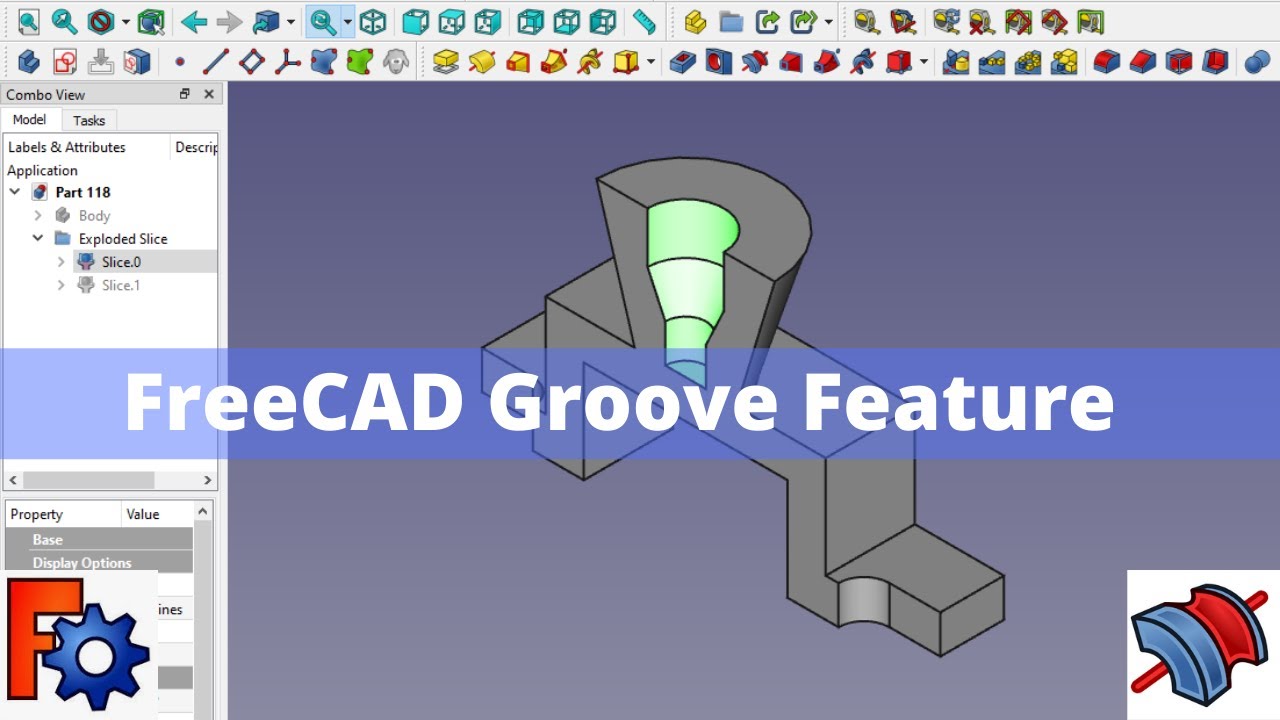Open the link navigation dropdown arrow
Image resolution: width=1280 pixels, height=720 pixels.
tap(290, 21)
